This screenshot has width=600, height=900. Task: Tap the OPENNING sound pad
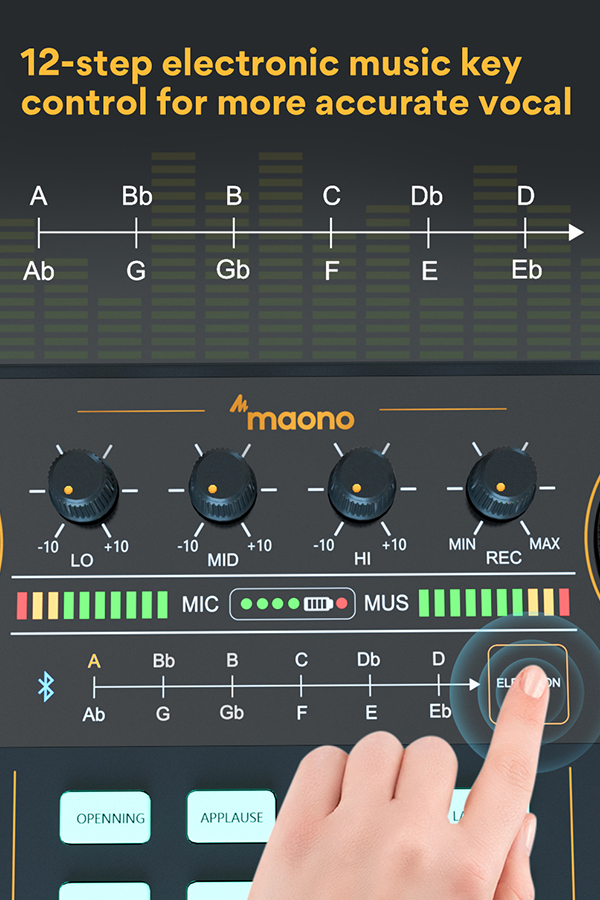[105, 817]
